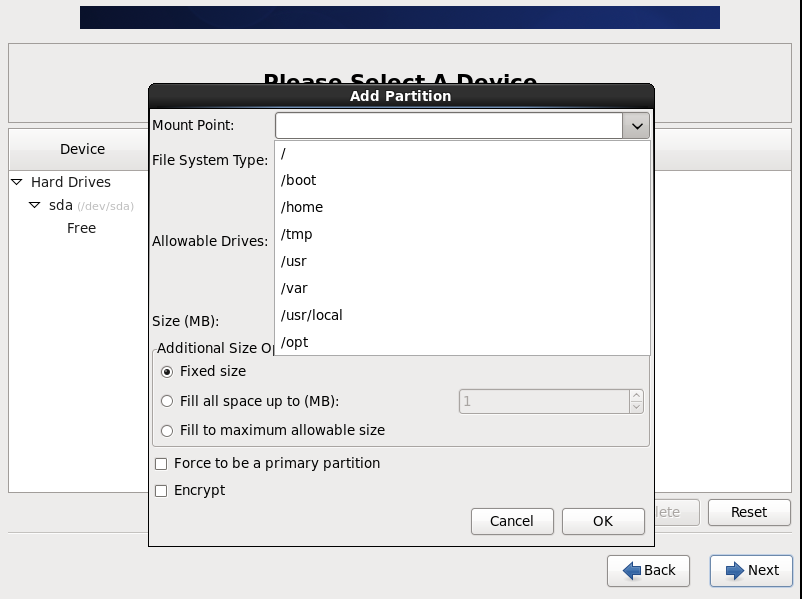Click the Mount Point text field
Image resolution: width=802 pixels, height=599 pixels.
click(449, 126)
